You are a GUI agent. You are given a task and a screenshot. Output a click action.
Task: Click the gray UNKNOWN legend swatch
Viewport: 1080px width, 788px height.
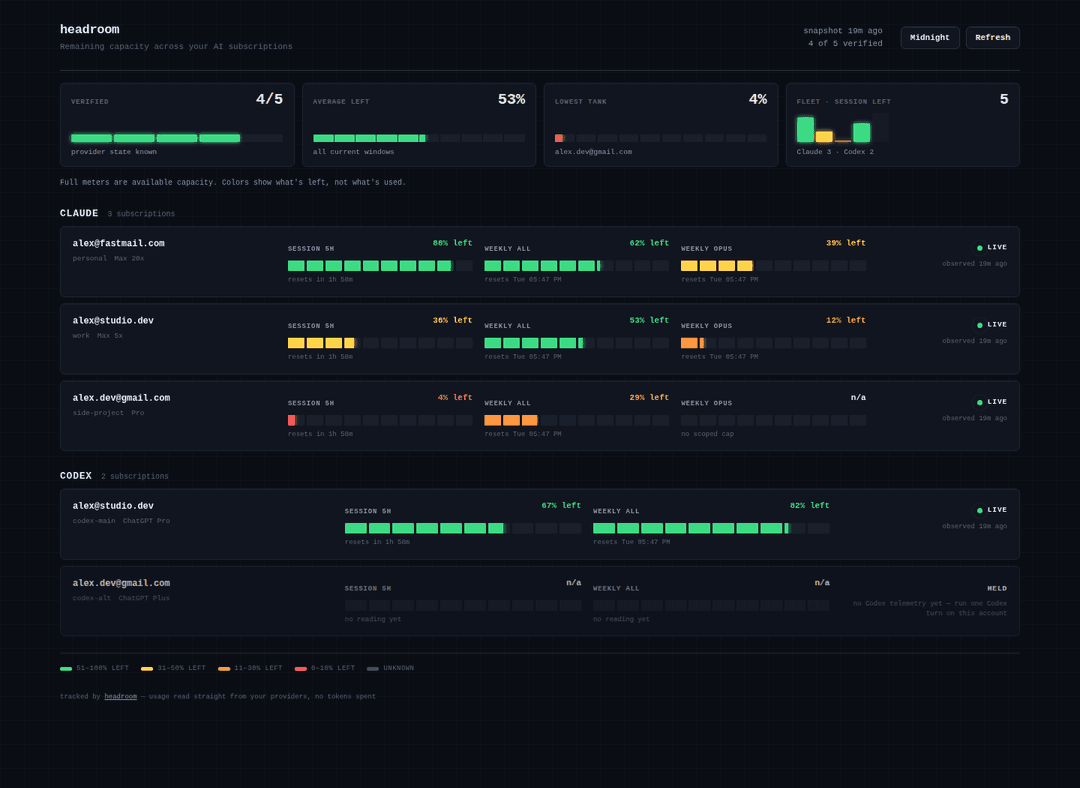point(373,669)
